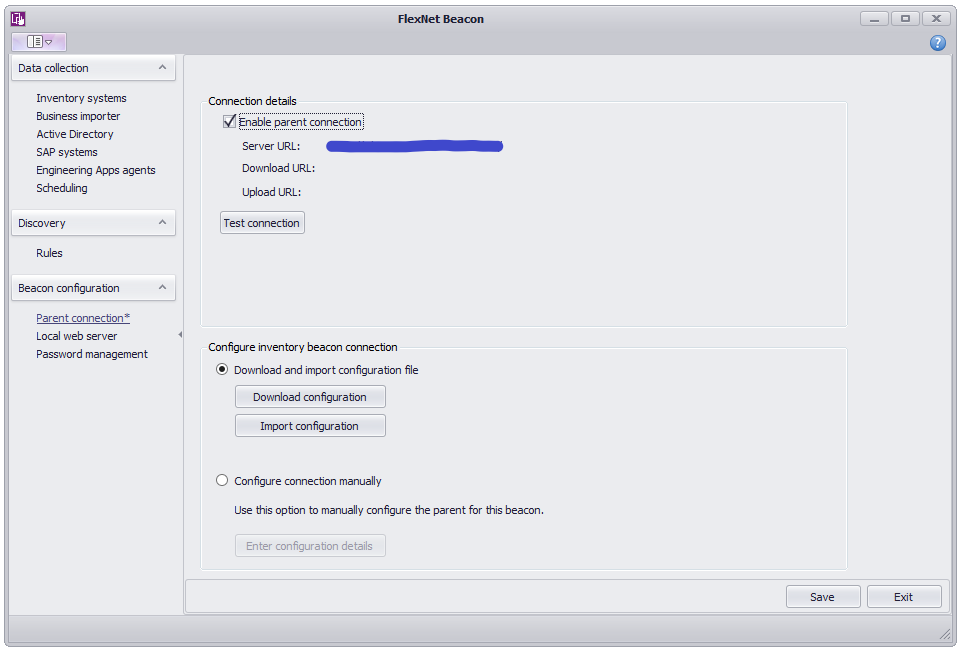This screenshot has height=651, width=961.
Task: Select Download and import configuration file option
Action: [222, 370]
